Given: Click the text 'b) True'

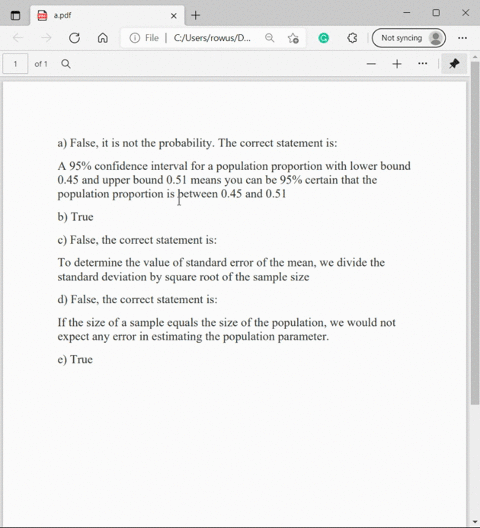Looking at the screenshot, I should coord(75,217).
